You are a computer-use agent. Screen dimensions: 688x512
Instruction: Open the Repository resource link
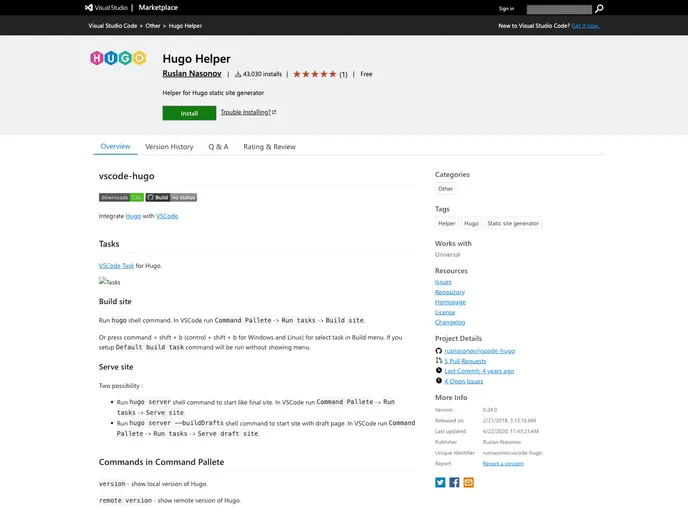(x=450, y=292)
